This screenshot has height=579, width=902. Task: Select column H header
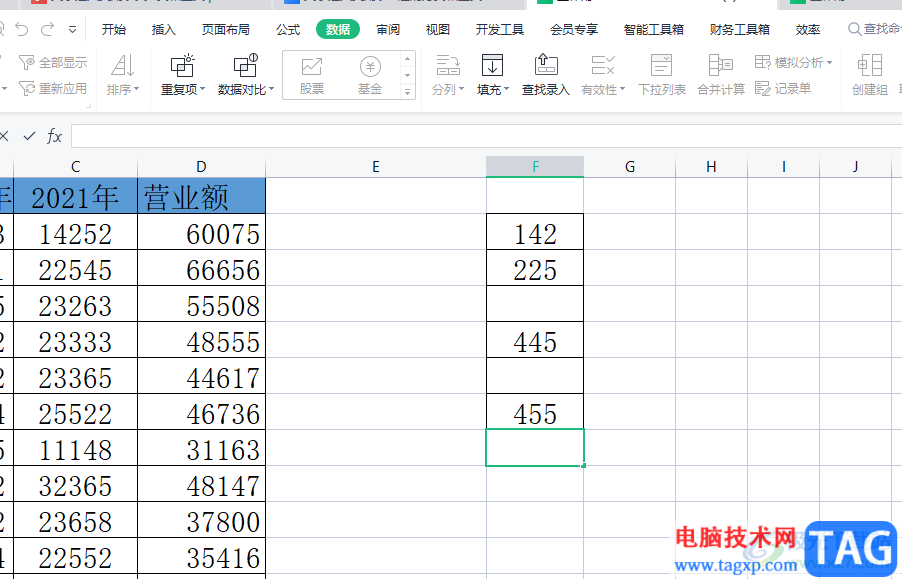tap(712, 167)
